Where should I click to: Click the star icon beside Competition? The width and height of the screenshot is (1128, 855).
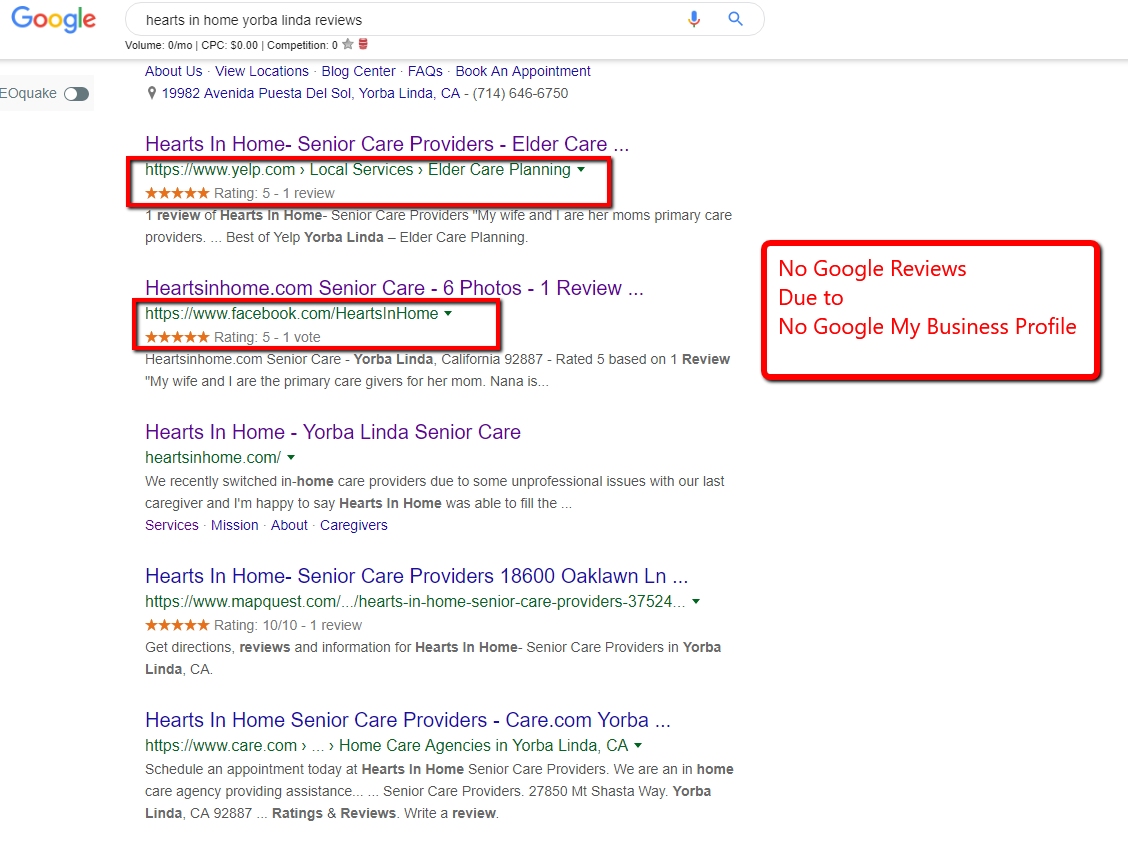coord(348,45)
